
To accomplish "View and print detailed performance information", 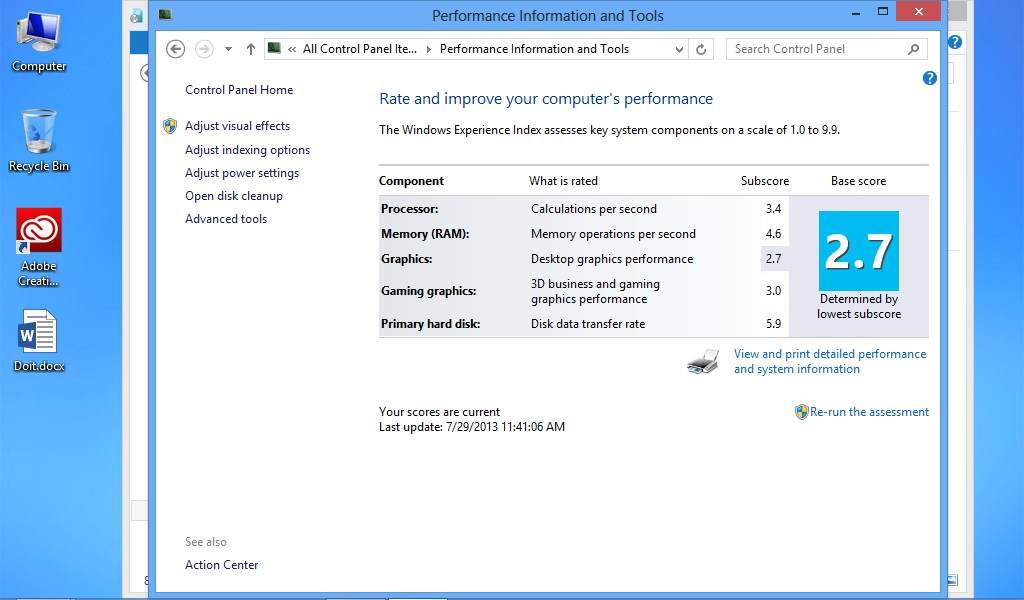I will coord(830,361).
